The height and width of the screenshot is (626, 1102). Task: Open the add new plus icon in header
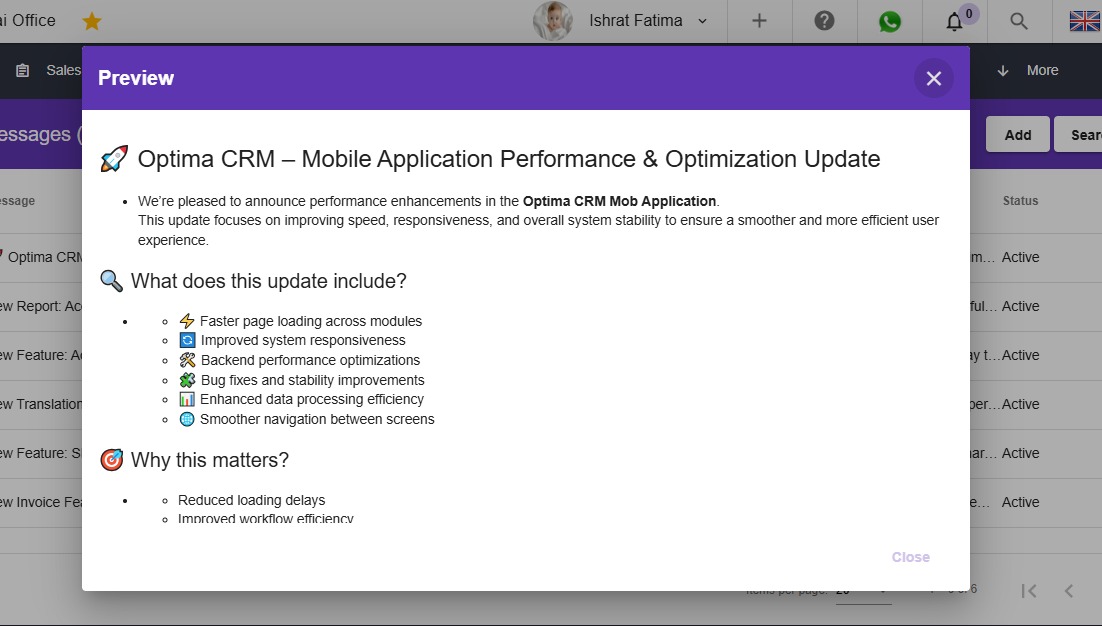[x=759, y=21]
